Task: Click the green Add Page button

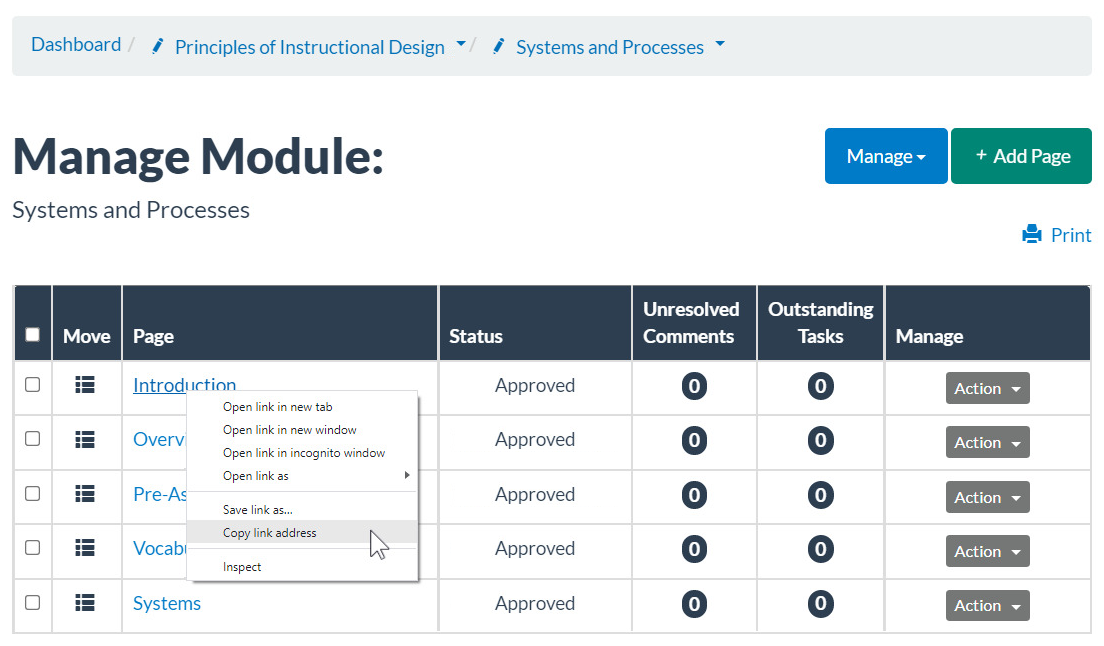Action: pos(1021,156)
